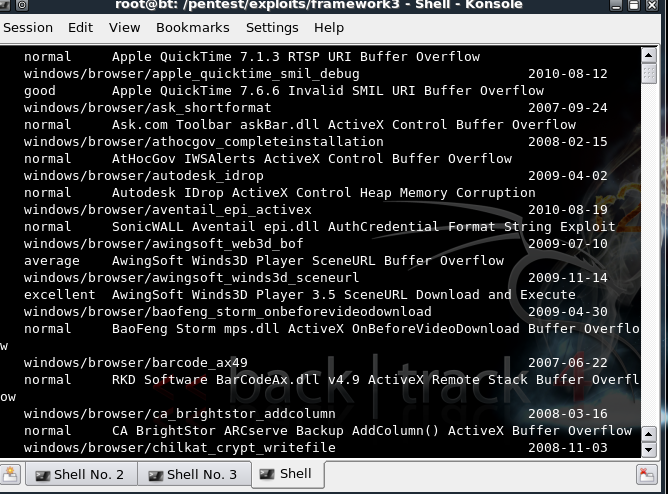Click the 'excellent' rank text
The height and width of the screenshot is (494, 668).
point(60,295)
